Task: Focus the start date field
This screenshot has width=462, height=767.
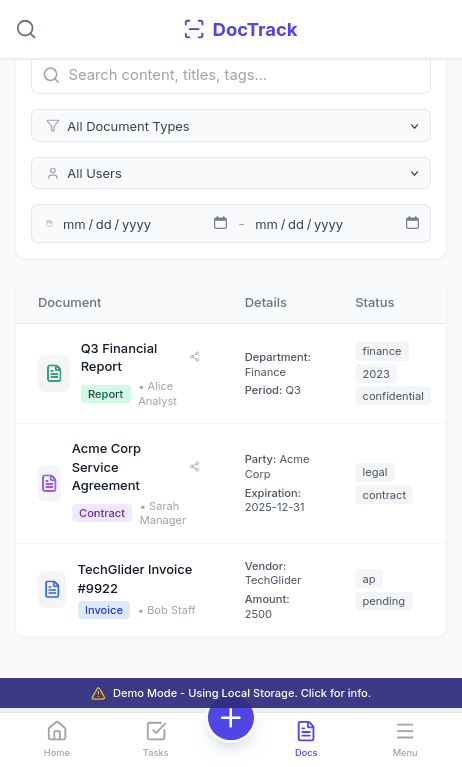Action: 145,224
